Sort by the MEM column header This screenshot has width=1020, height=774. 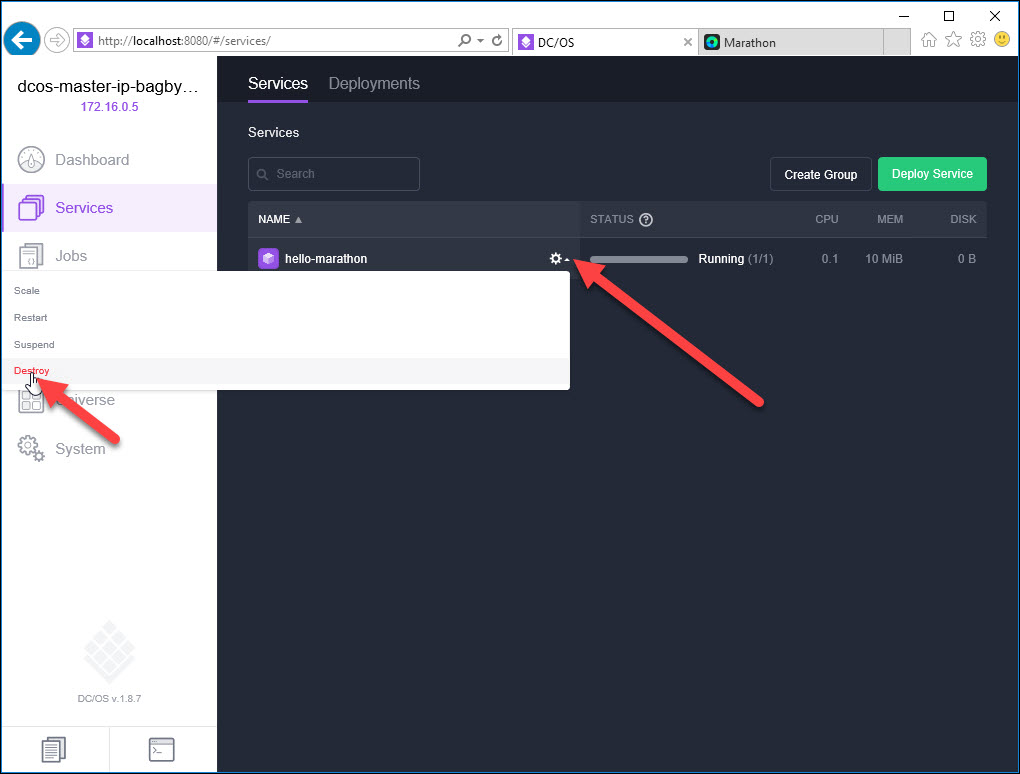[890, 219]
